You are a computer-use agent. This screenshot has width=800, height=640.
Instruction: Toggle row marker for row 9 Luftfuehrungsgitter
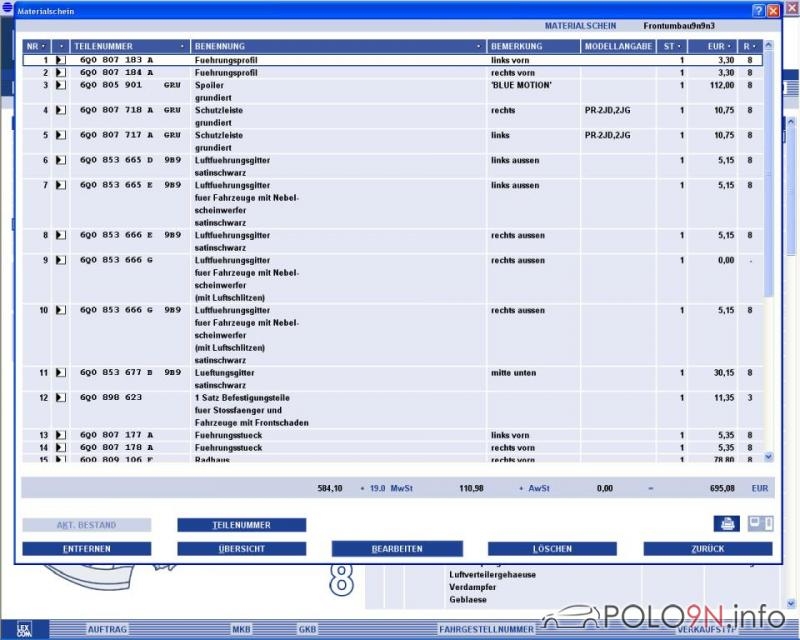click(60, 260)
